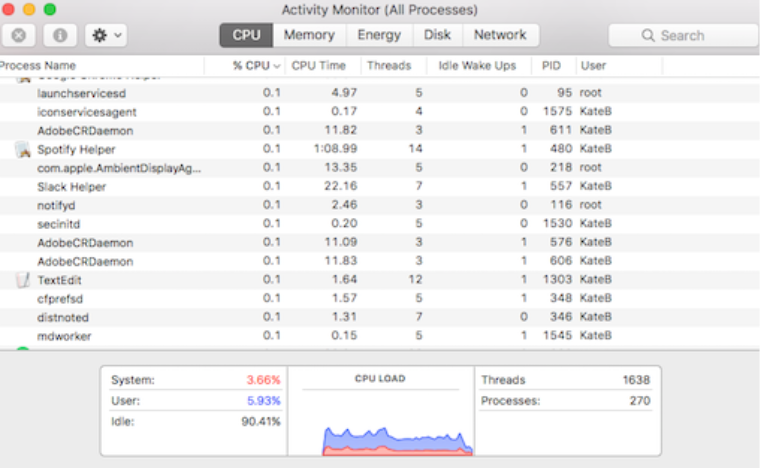Switch to the Network tab
The height and width of the screenshot is (468, 762).
click(500, 35)
